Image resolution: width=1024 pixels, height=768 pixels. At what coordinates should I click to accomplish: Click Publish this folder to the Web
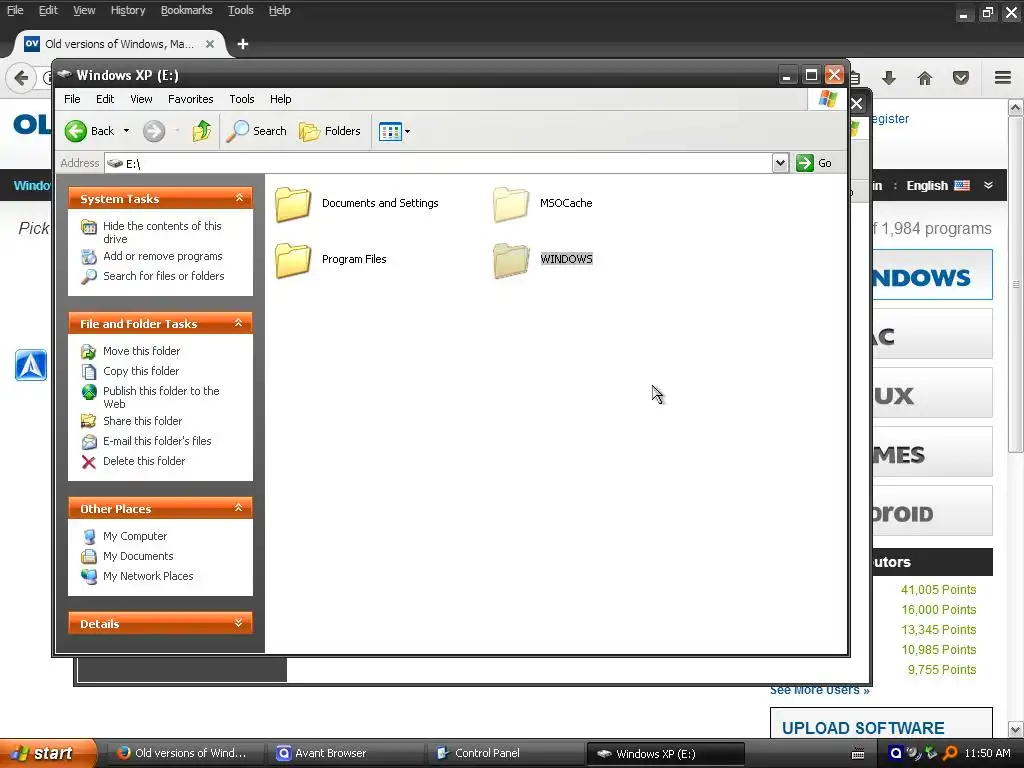pos(161,397)
